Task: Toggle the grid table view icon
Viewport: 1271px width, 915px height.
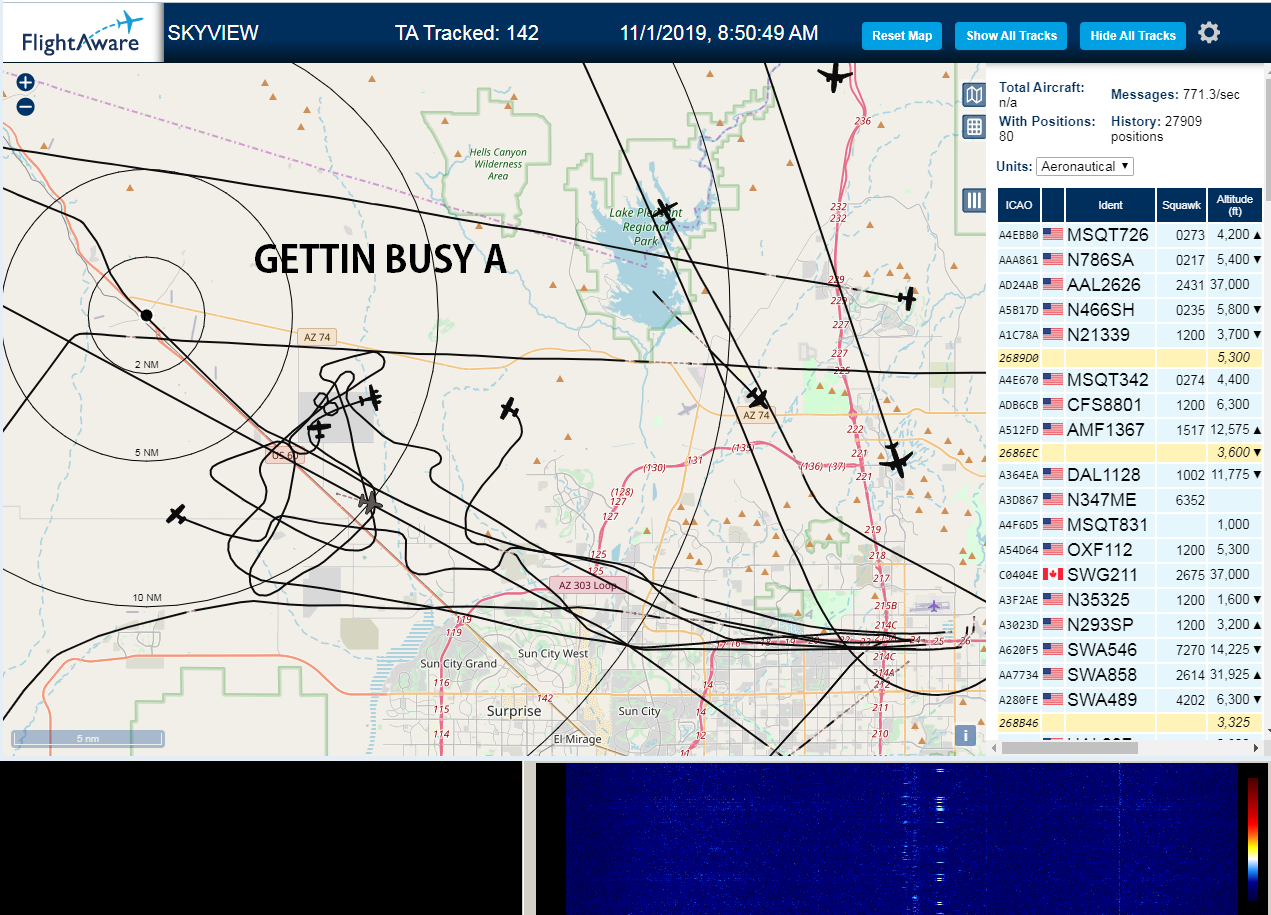Action: pos(974,127)
